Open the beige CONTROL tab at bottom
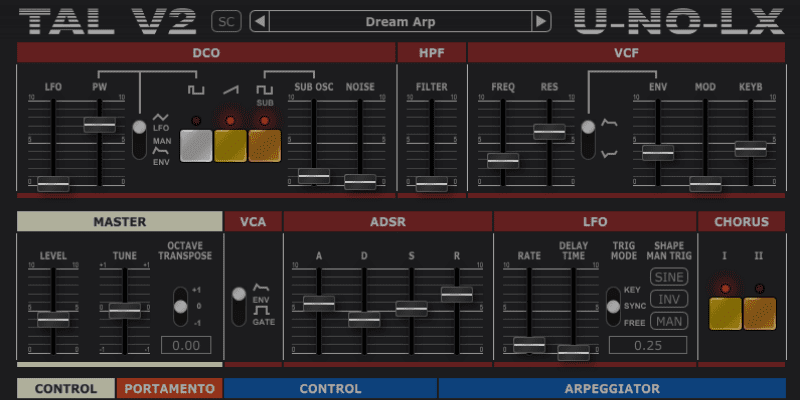The image size is (800, 400). point(66,389)
